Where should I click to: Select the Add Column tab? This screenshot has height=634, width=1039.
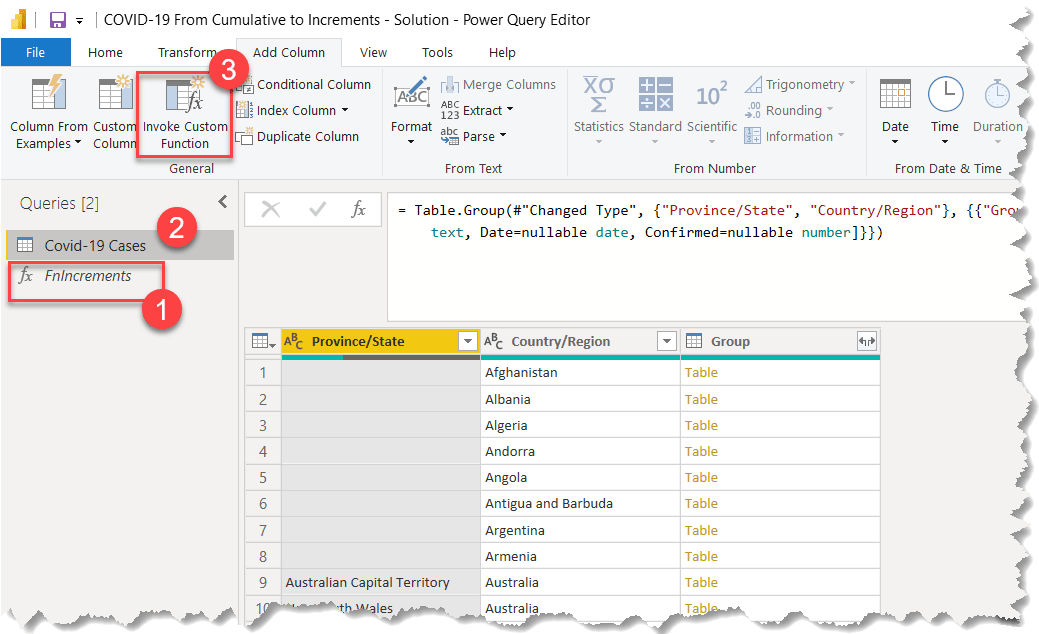(289, 52)
